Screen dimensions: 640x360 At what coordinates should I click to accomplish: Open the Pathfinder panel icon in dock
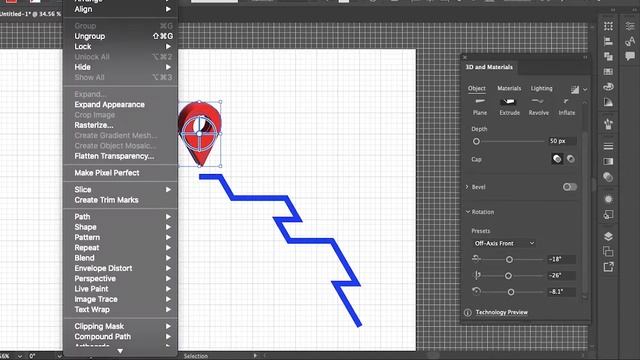click(608, 56)
